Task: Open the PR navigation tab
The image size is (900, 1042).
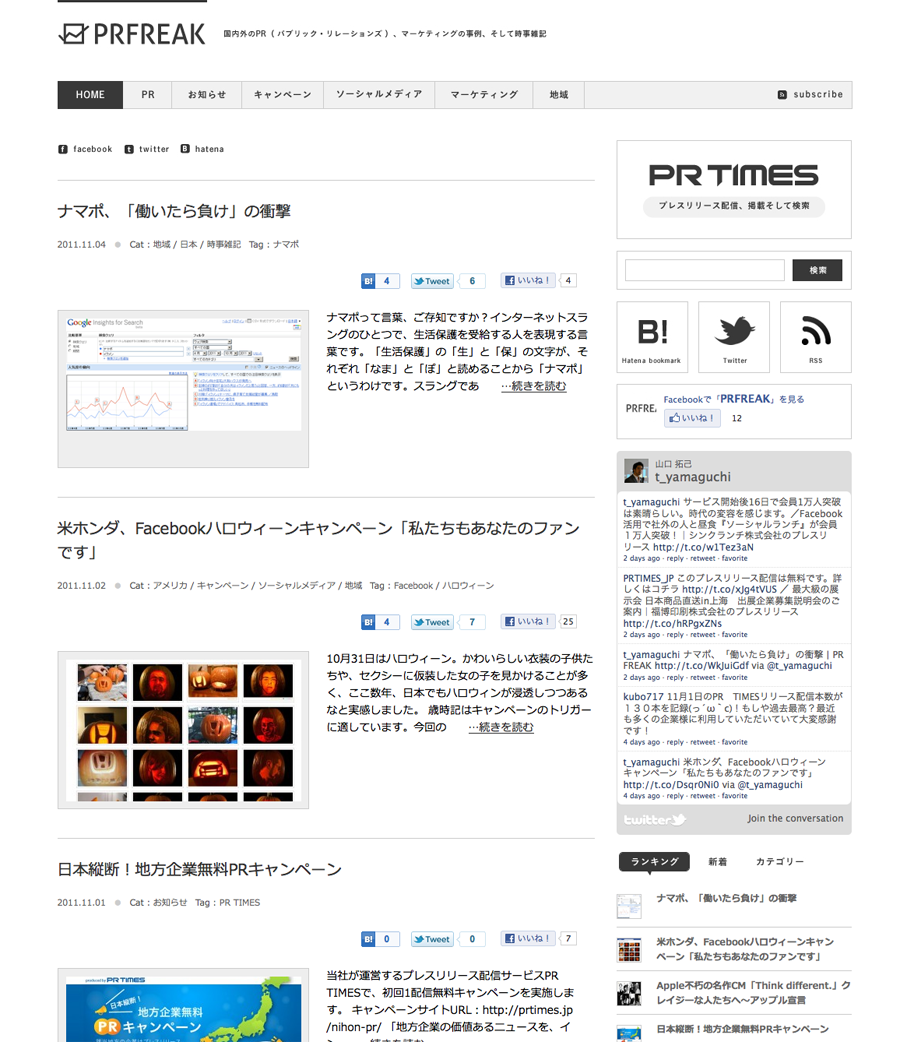Action: pyautogui.click(x=148, y=95)
